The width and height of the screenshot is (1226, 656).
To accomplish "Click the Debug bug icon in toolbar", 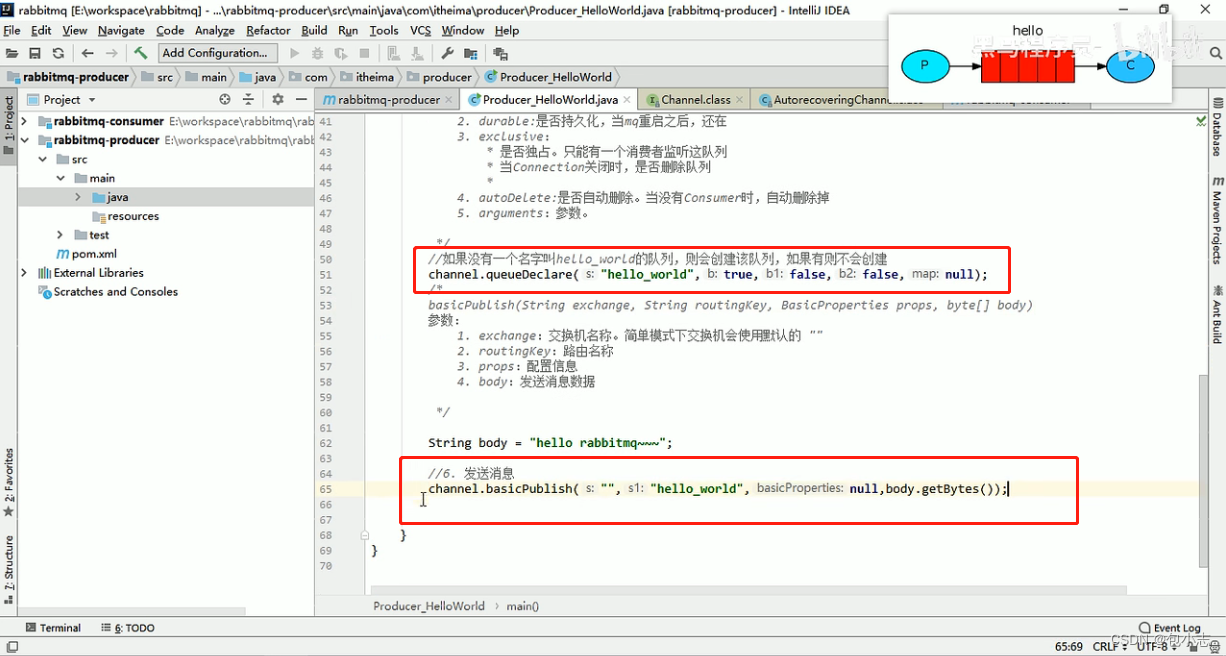I will (x=318, y=53).
